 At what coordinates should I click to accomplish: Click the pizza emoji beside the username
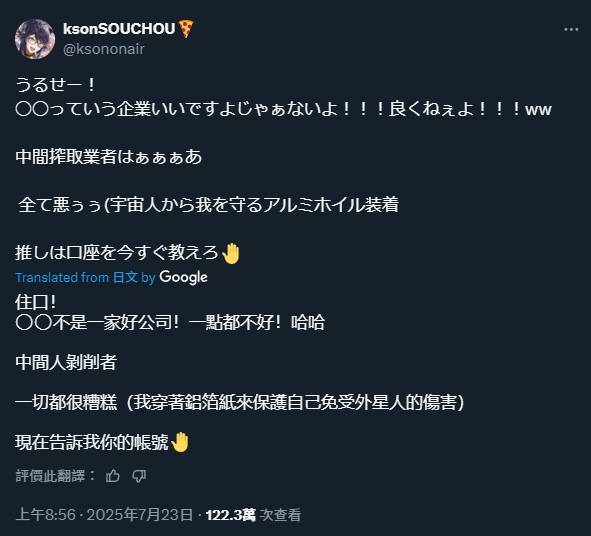[x=186, y=29]
